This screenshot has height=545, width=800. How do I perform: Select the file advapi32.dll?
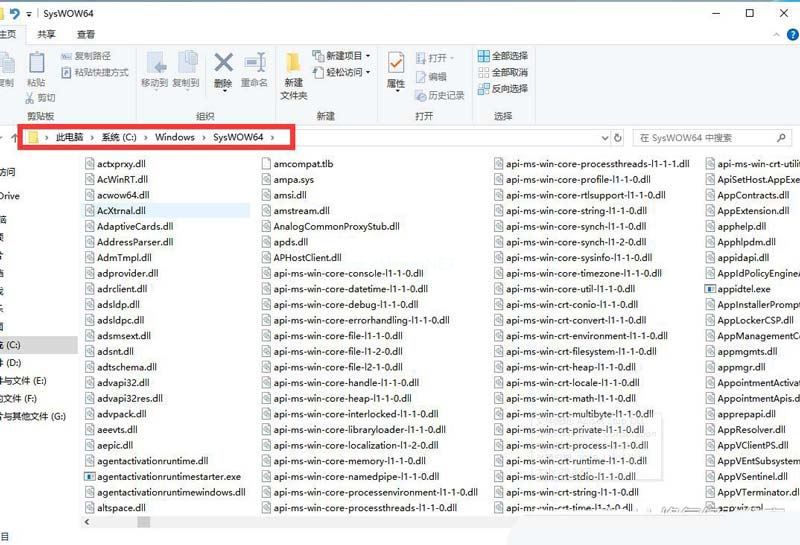click(x=123, y=383)
